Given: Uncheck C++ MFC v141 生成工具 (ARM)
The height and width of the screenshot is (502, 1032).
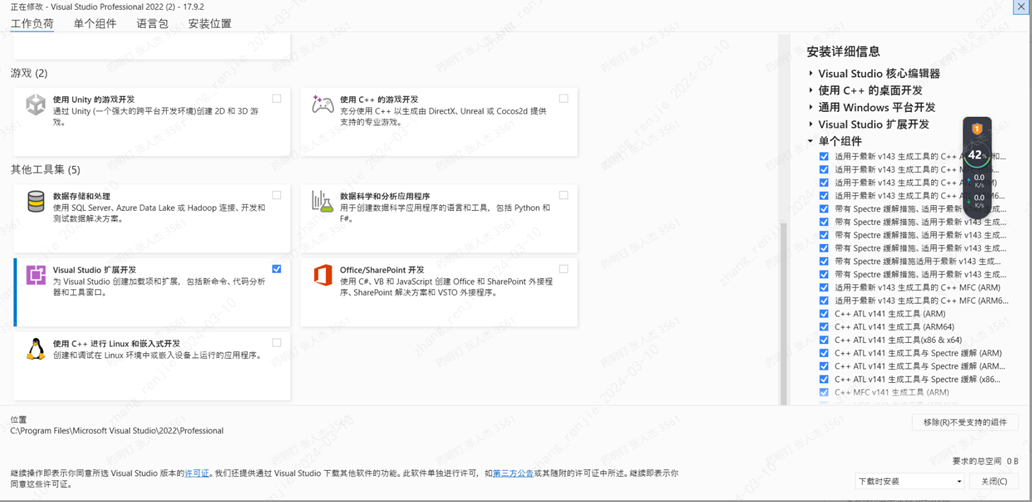Looking at the screenshot, I should [824, 392].
